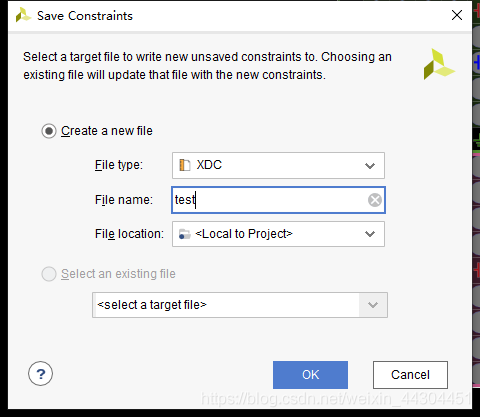Click inside the File name input box
The width and height of the screenshot is (480, 417).
pyautogui.click(x=278, y=200)
